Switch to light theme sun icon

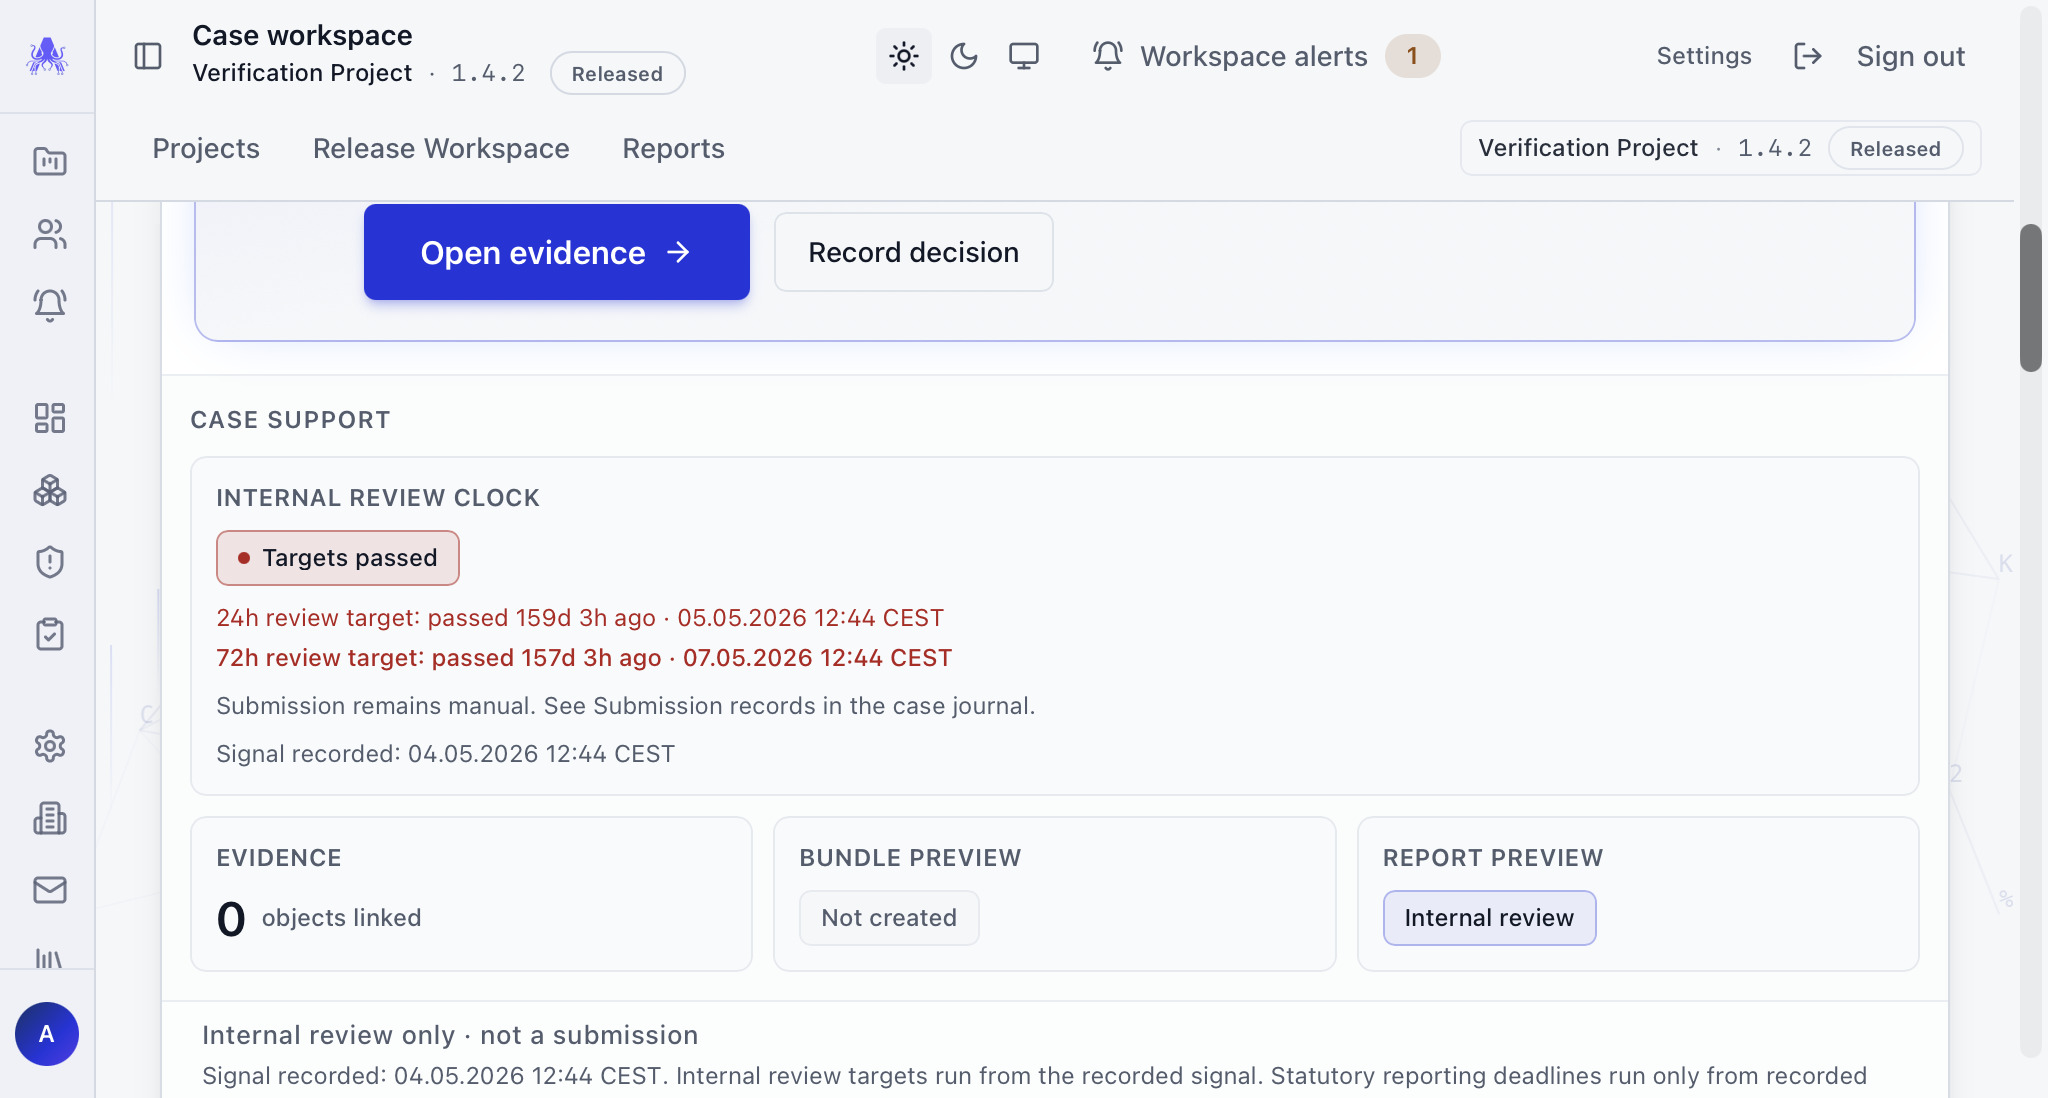click(904, 56)
